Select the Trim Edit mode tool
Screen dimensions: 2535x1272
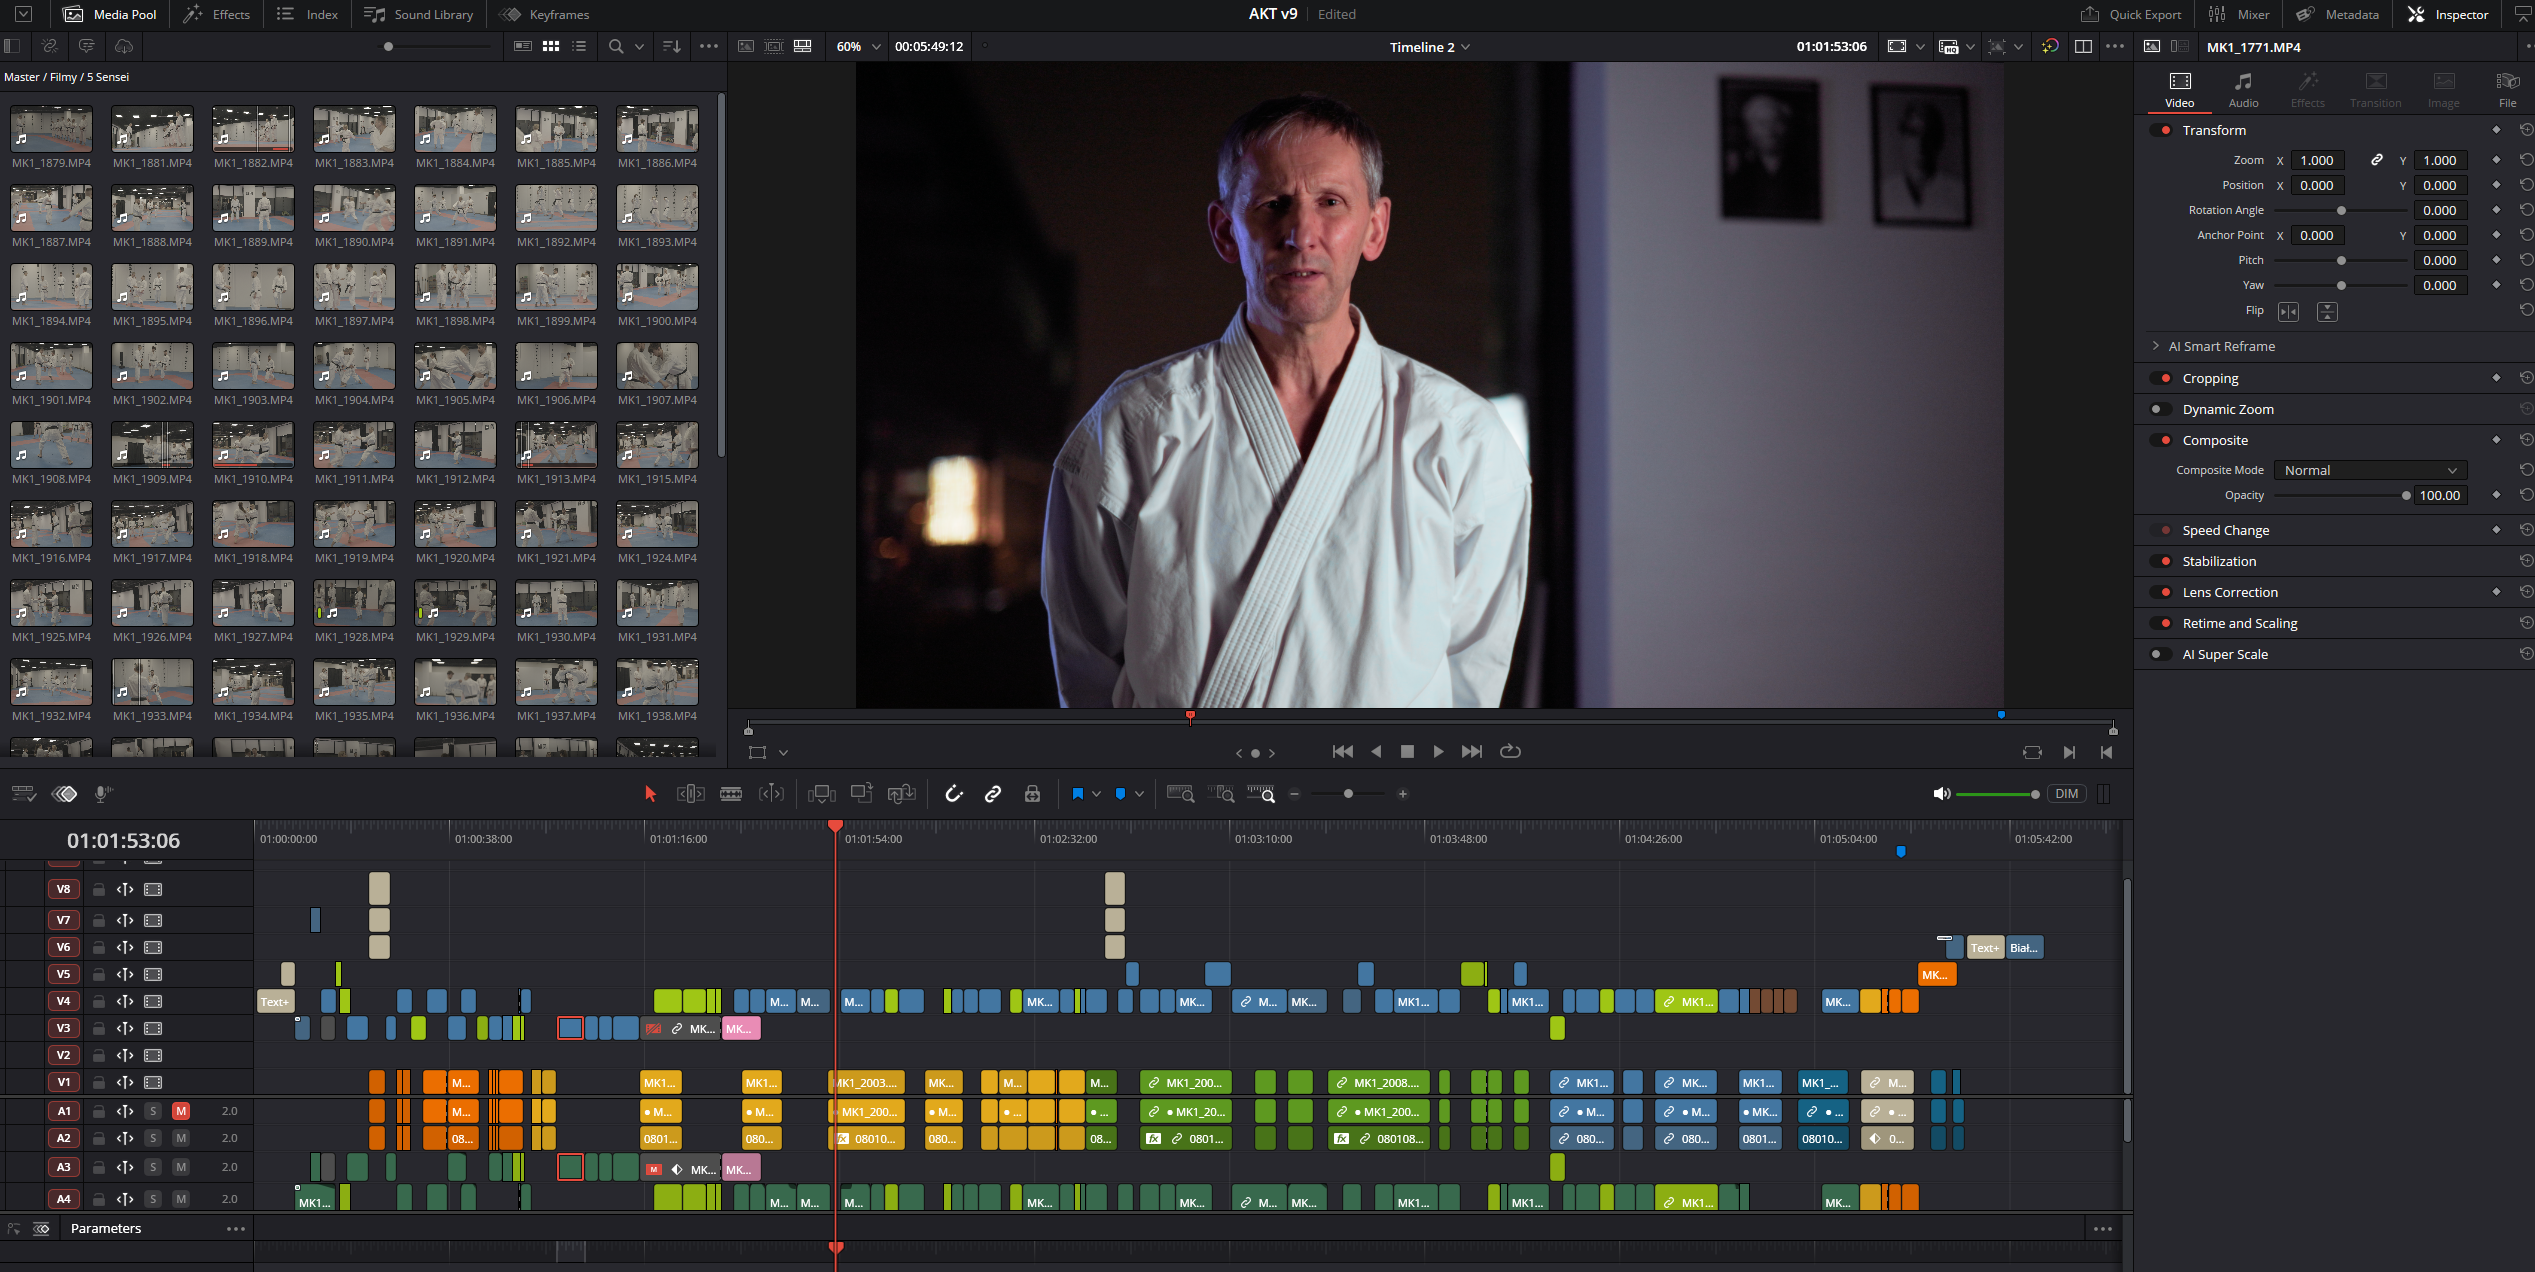point(690,793)
